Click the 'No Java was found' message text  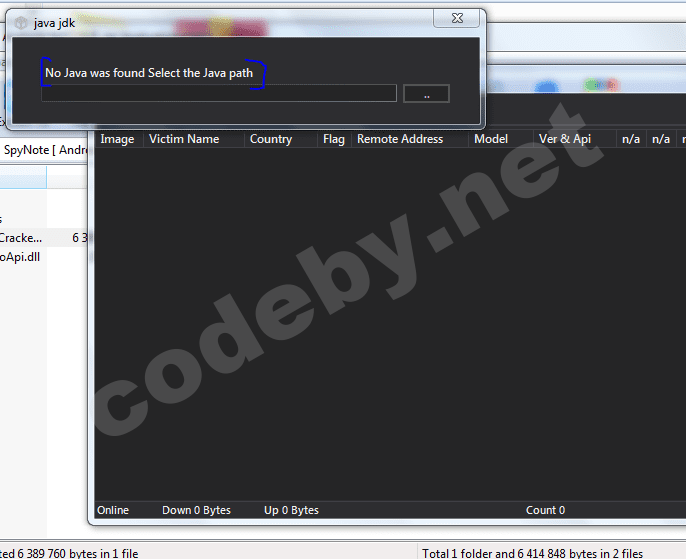149,73
